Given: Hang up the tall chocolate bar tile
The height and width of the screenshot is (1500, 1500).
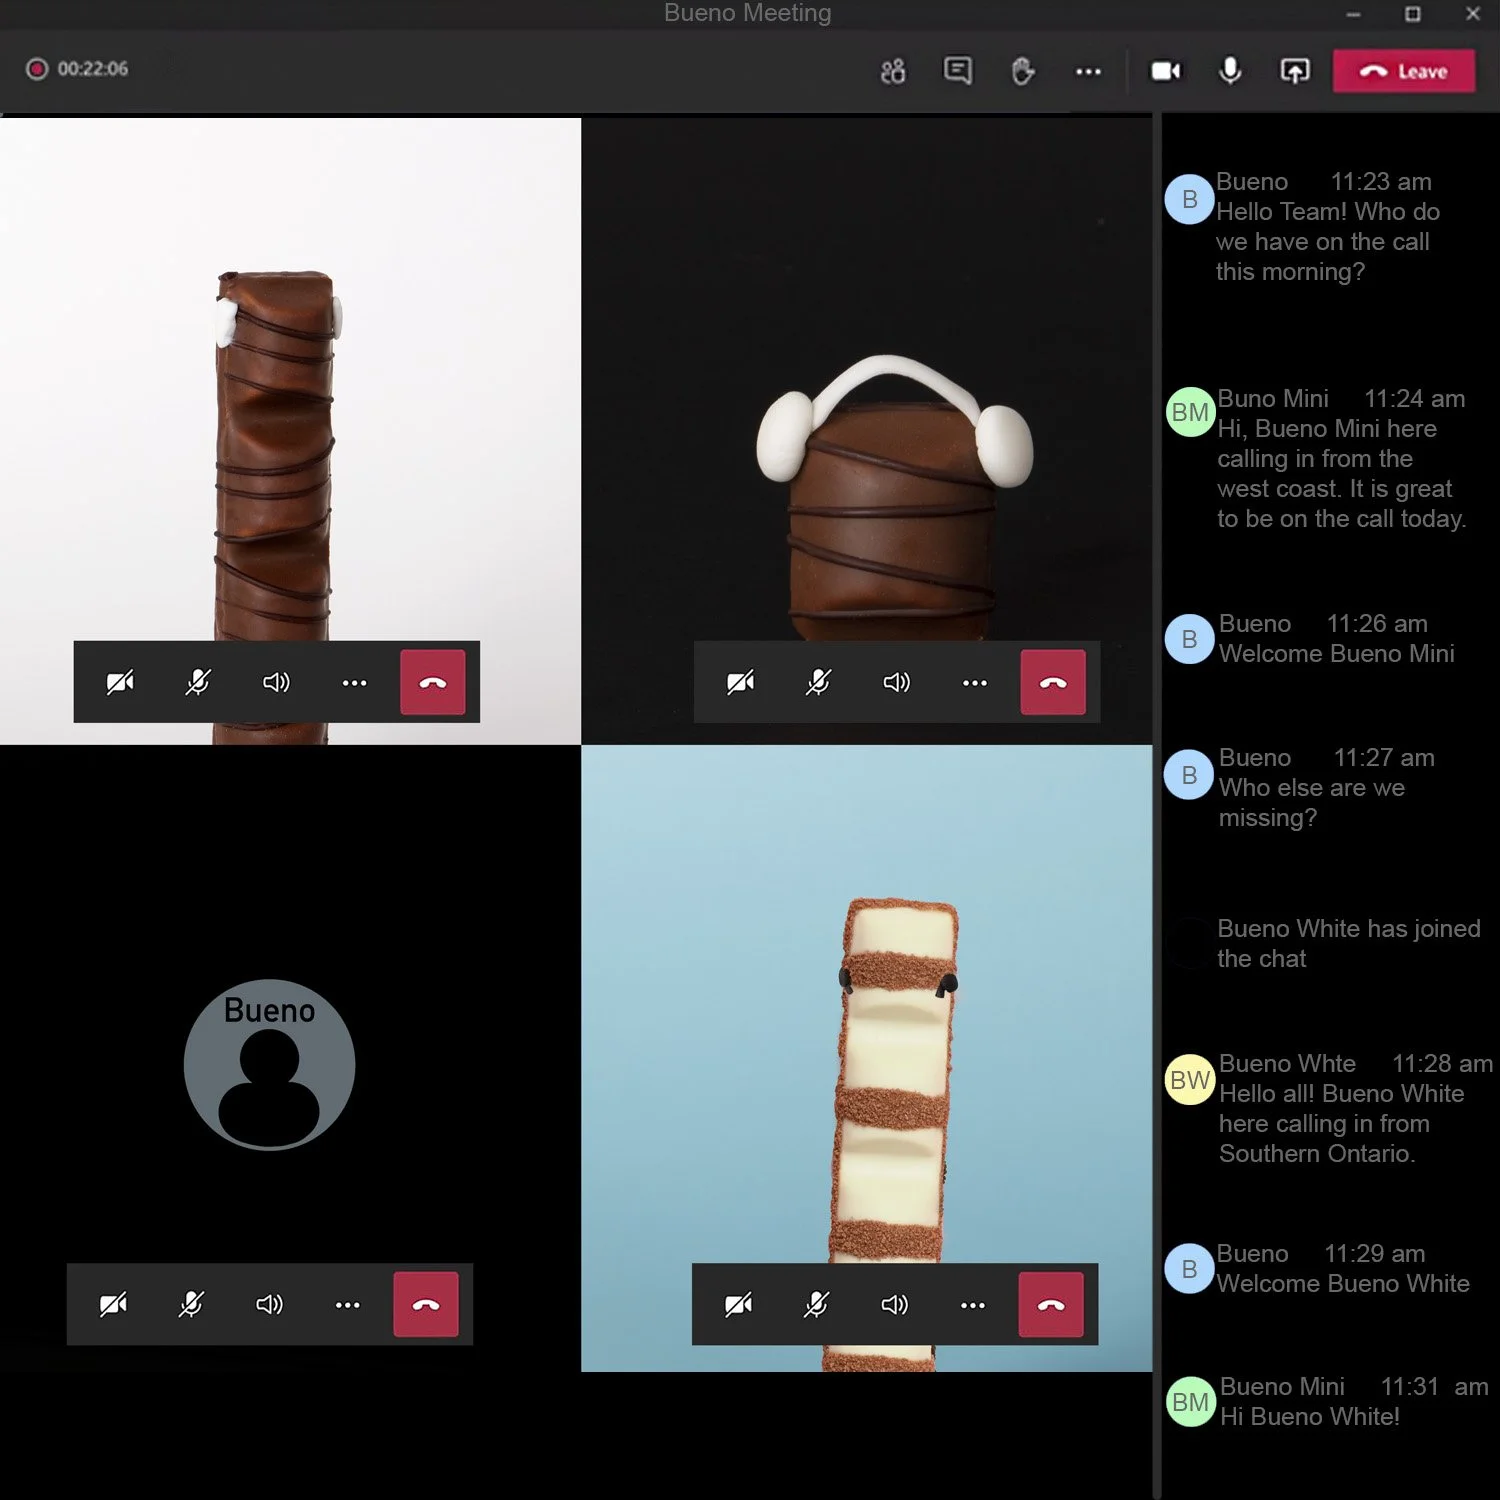Looking at the screenshot, I should click(433, 682).
